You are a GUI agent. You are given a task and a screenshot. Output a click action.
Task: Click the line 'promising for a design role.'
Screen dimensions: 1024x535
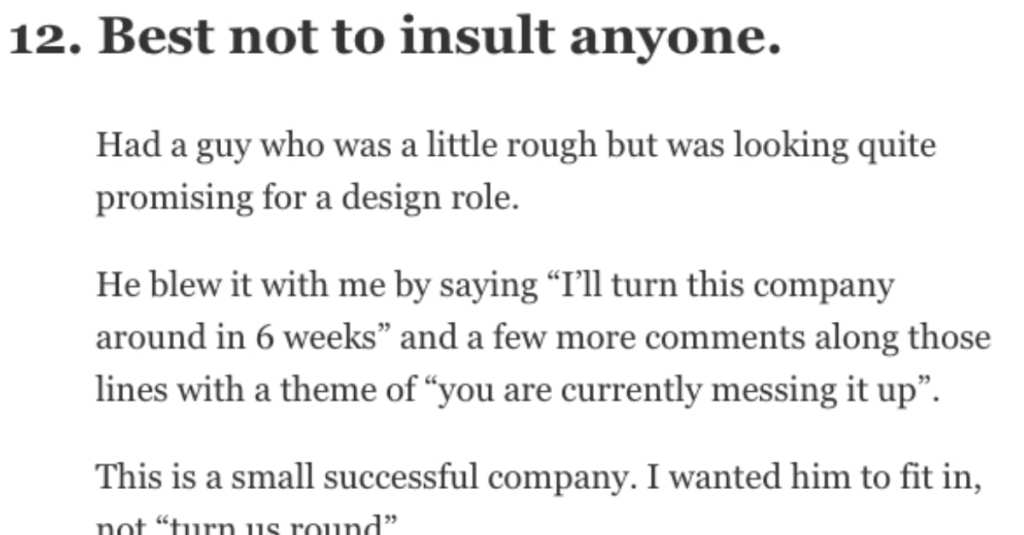pyautogui.click(x=308, y=199)
